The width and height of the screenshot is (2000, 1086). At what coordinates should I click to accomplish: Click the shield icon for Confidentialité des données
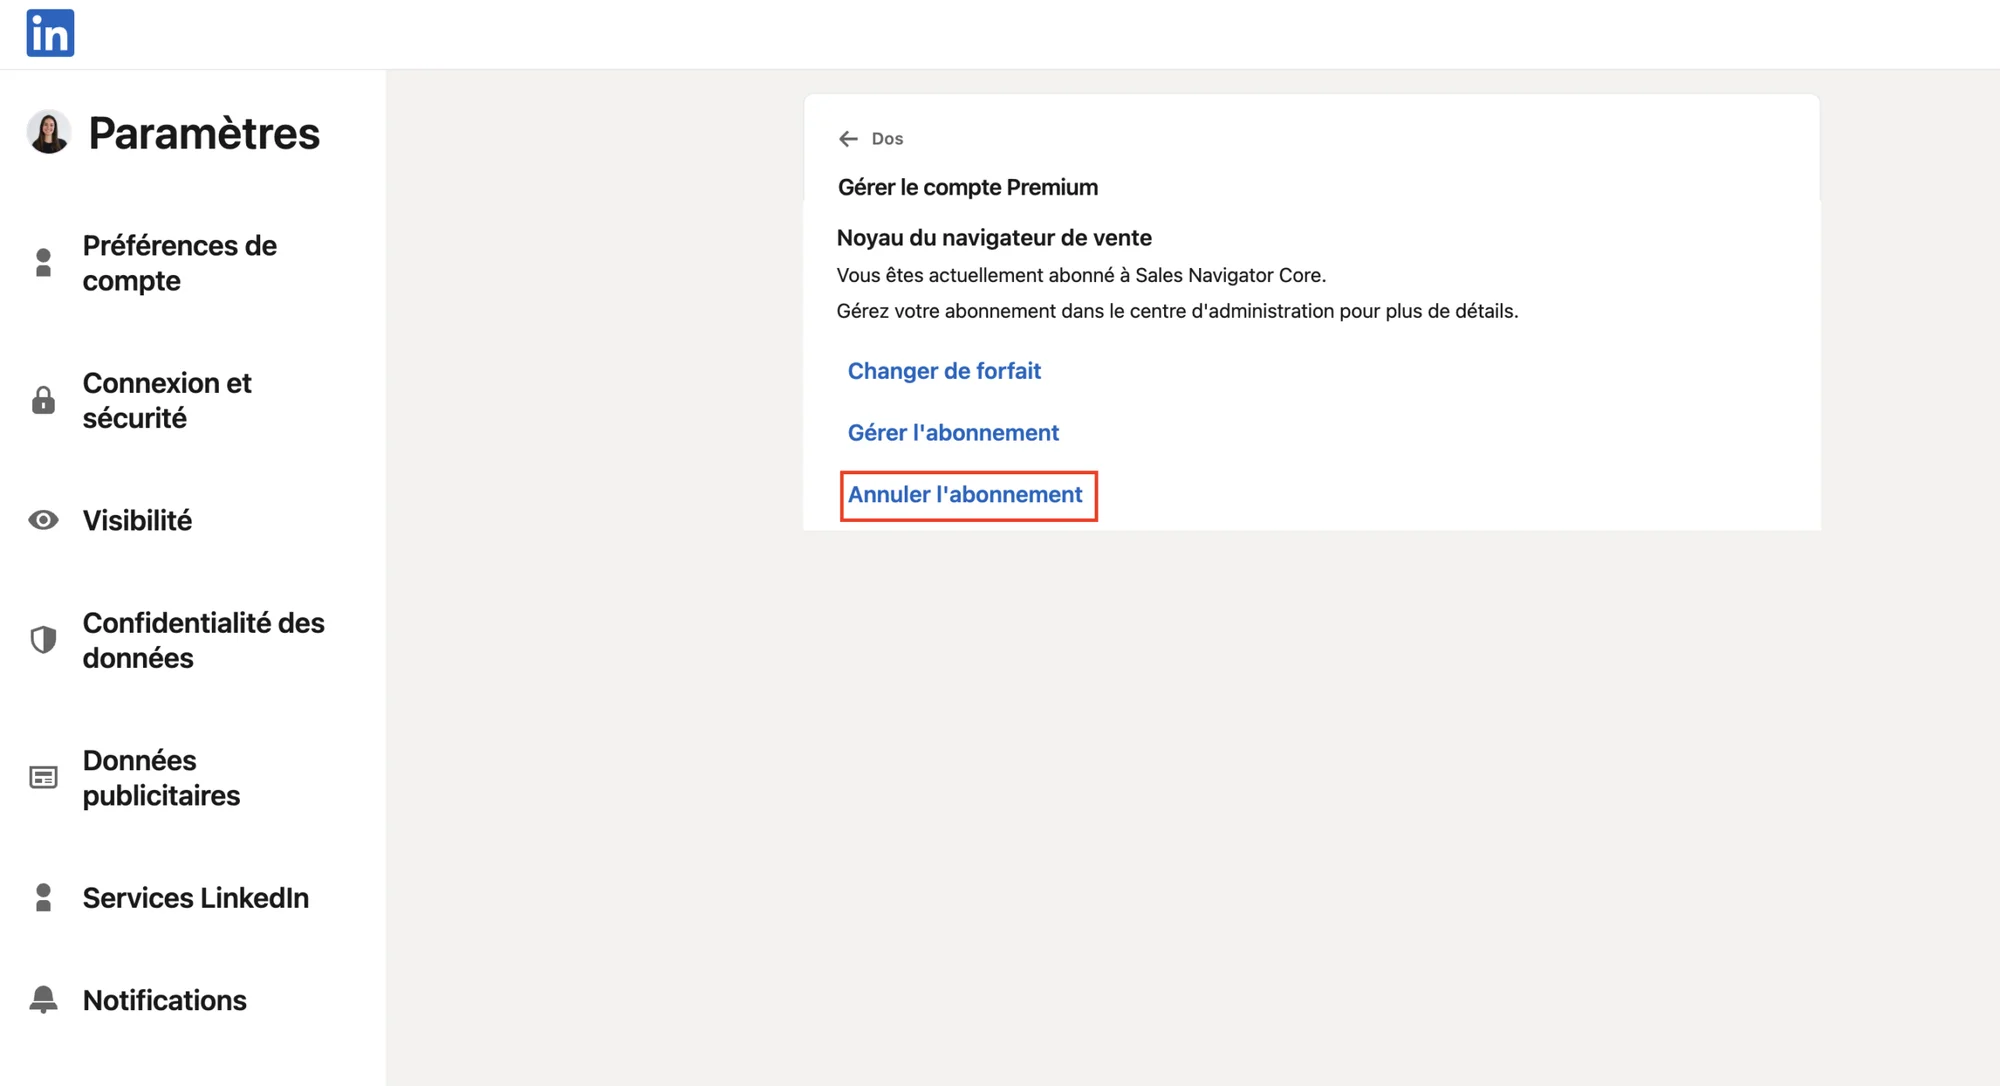[43, 640]
